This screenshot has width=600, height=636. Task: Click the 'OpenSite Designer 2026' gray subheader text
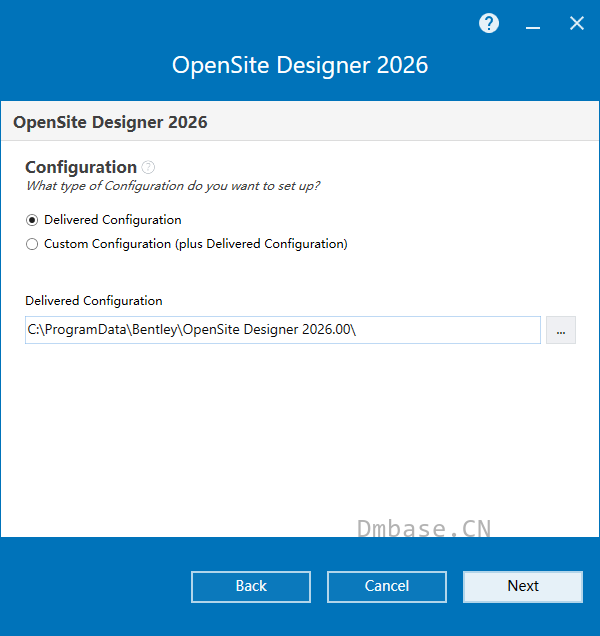[x=110, y=122]
